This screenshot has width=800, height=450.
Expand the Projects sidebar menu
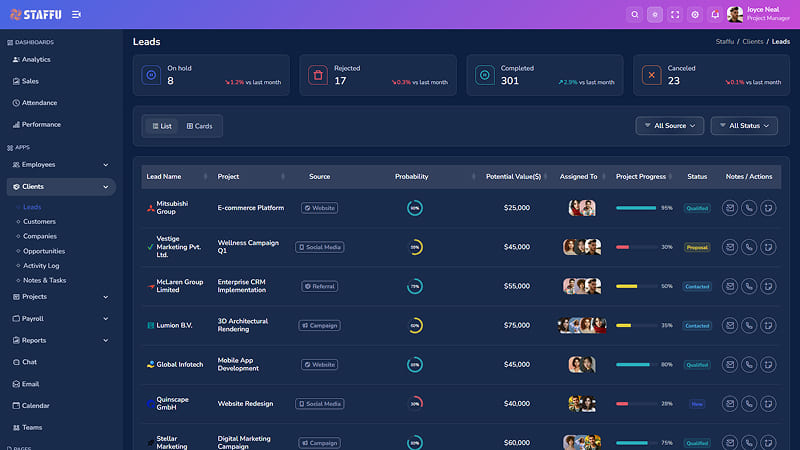[61, 296]
